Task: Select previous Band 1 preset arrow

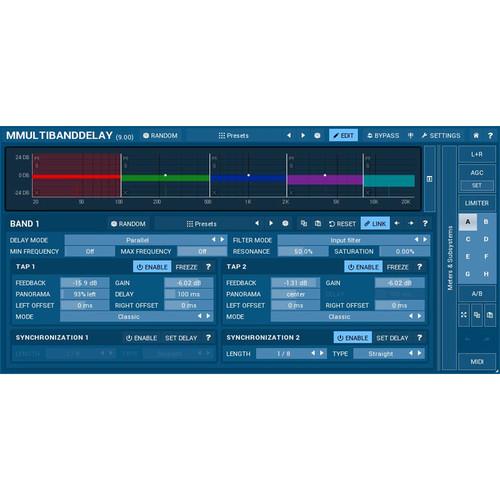Action: (257, 223)
